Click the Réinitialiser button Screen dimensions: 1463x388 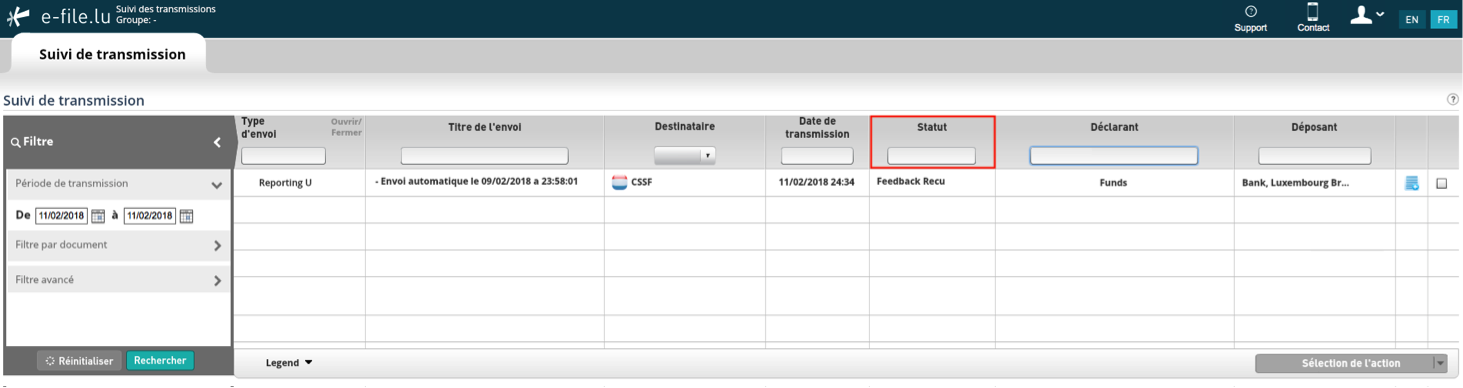[x=79, y=361]
